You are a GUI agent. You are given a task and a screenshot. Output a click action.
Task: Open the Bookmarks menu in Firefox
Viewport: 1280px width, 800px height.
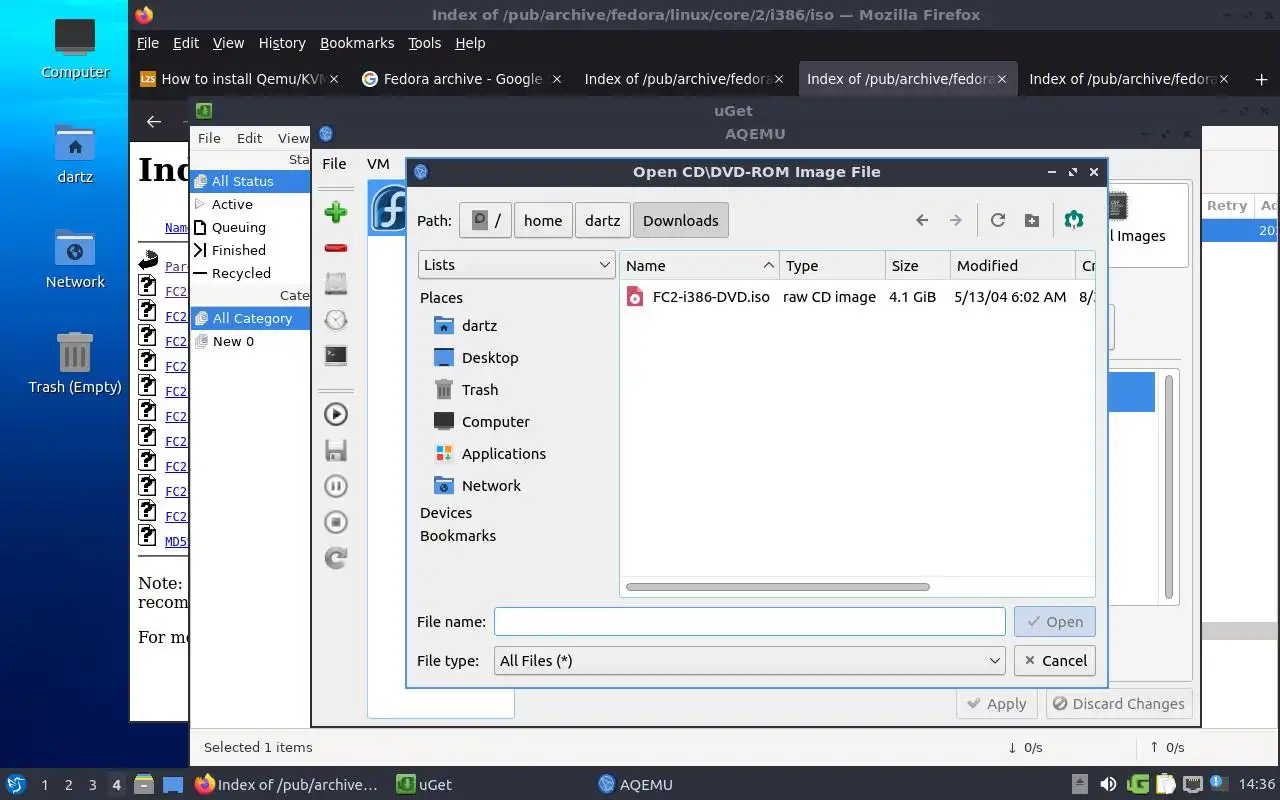point(357,43)
